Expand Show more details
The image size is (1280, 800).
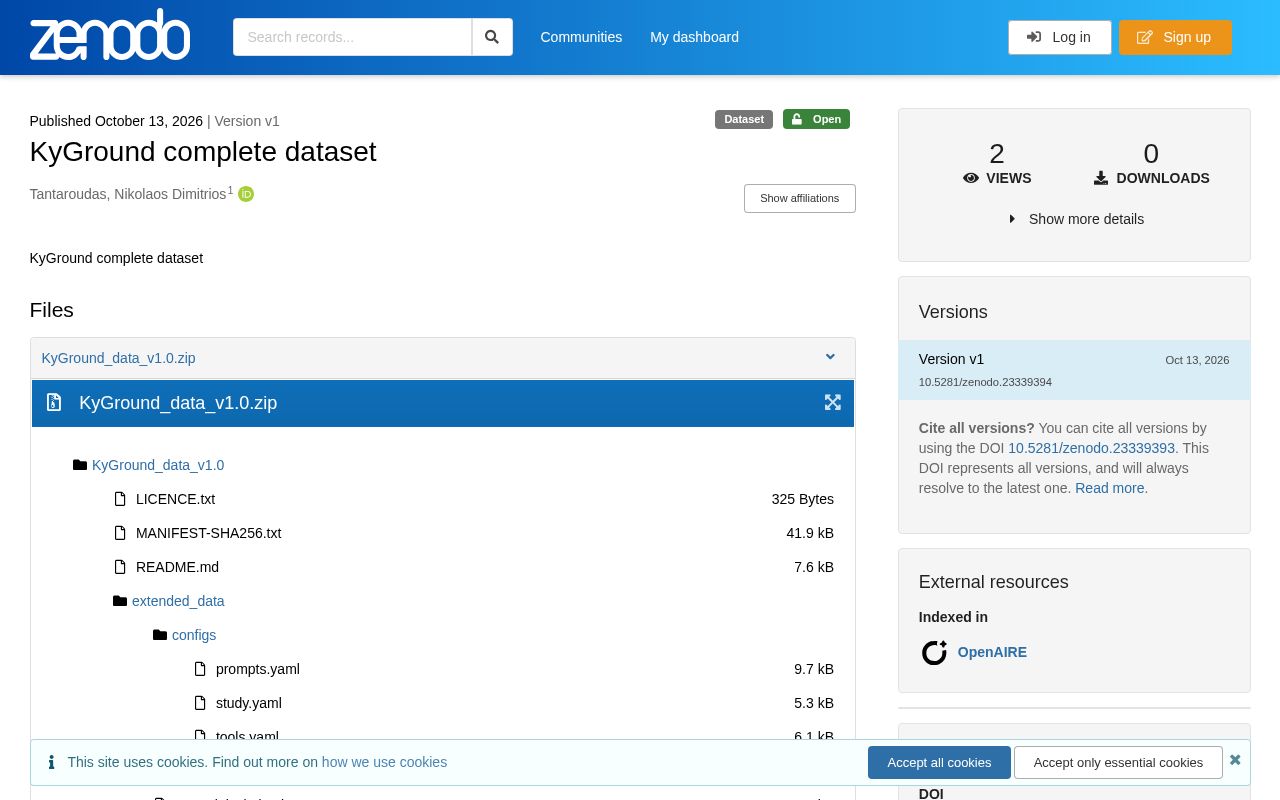point(1076,219)
